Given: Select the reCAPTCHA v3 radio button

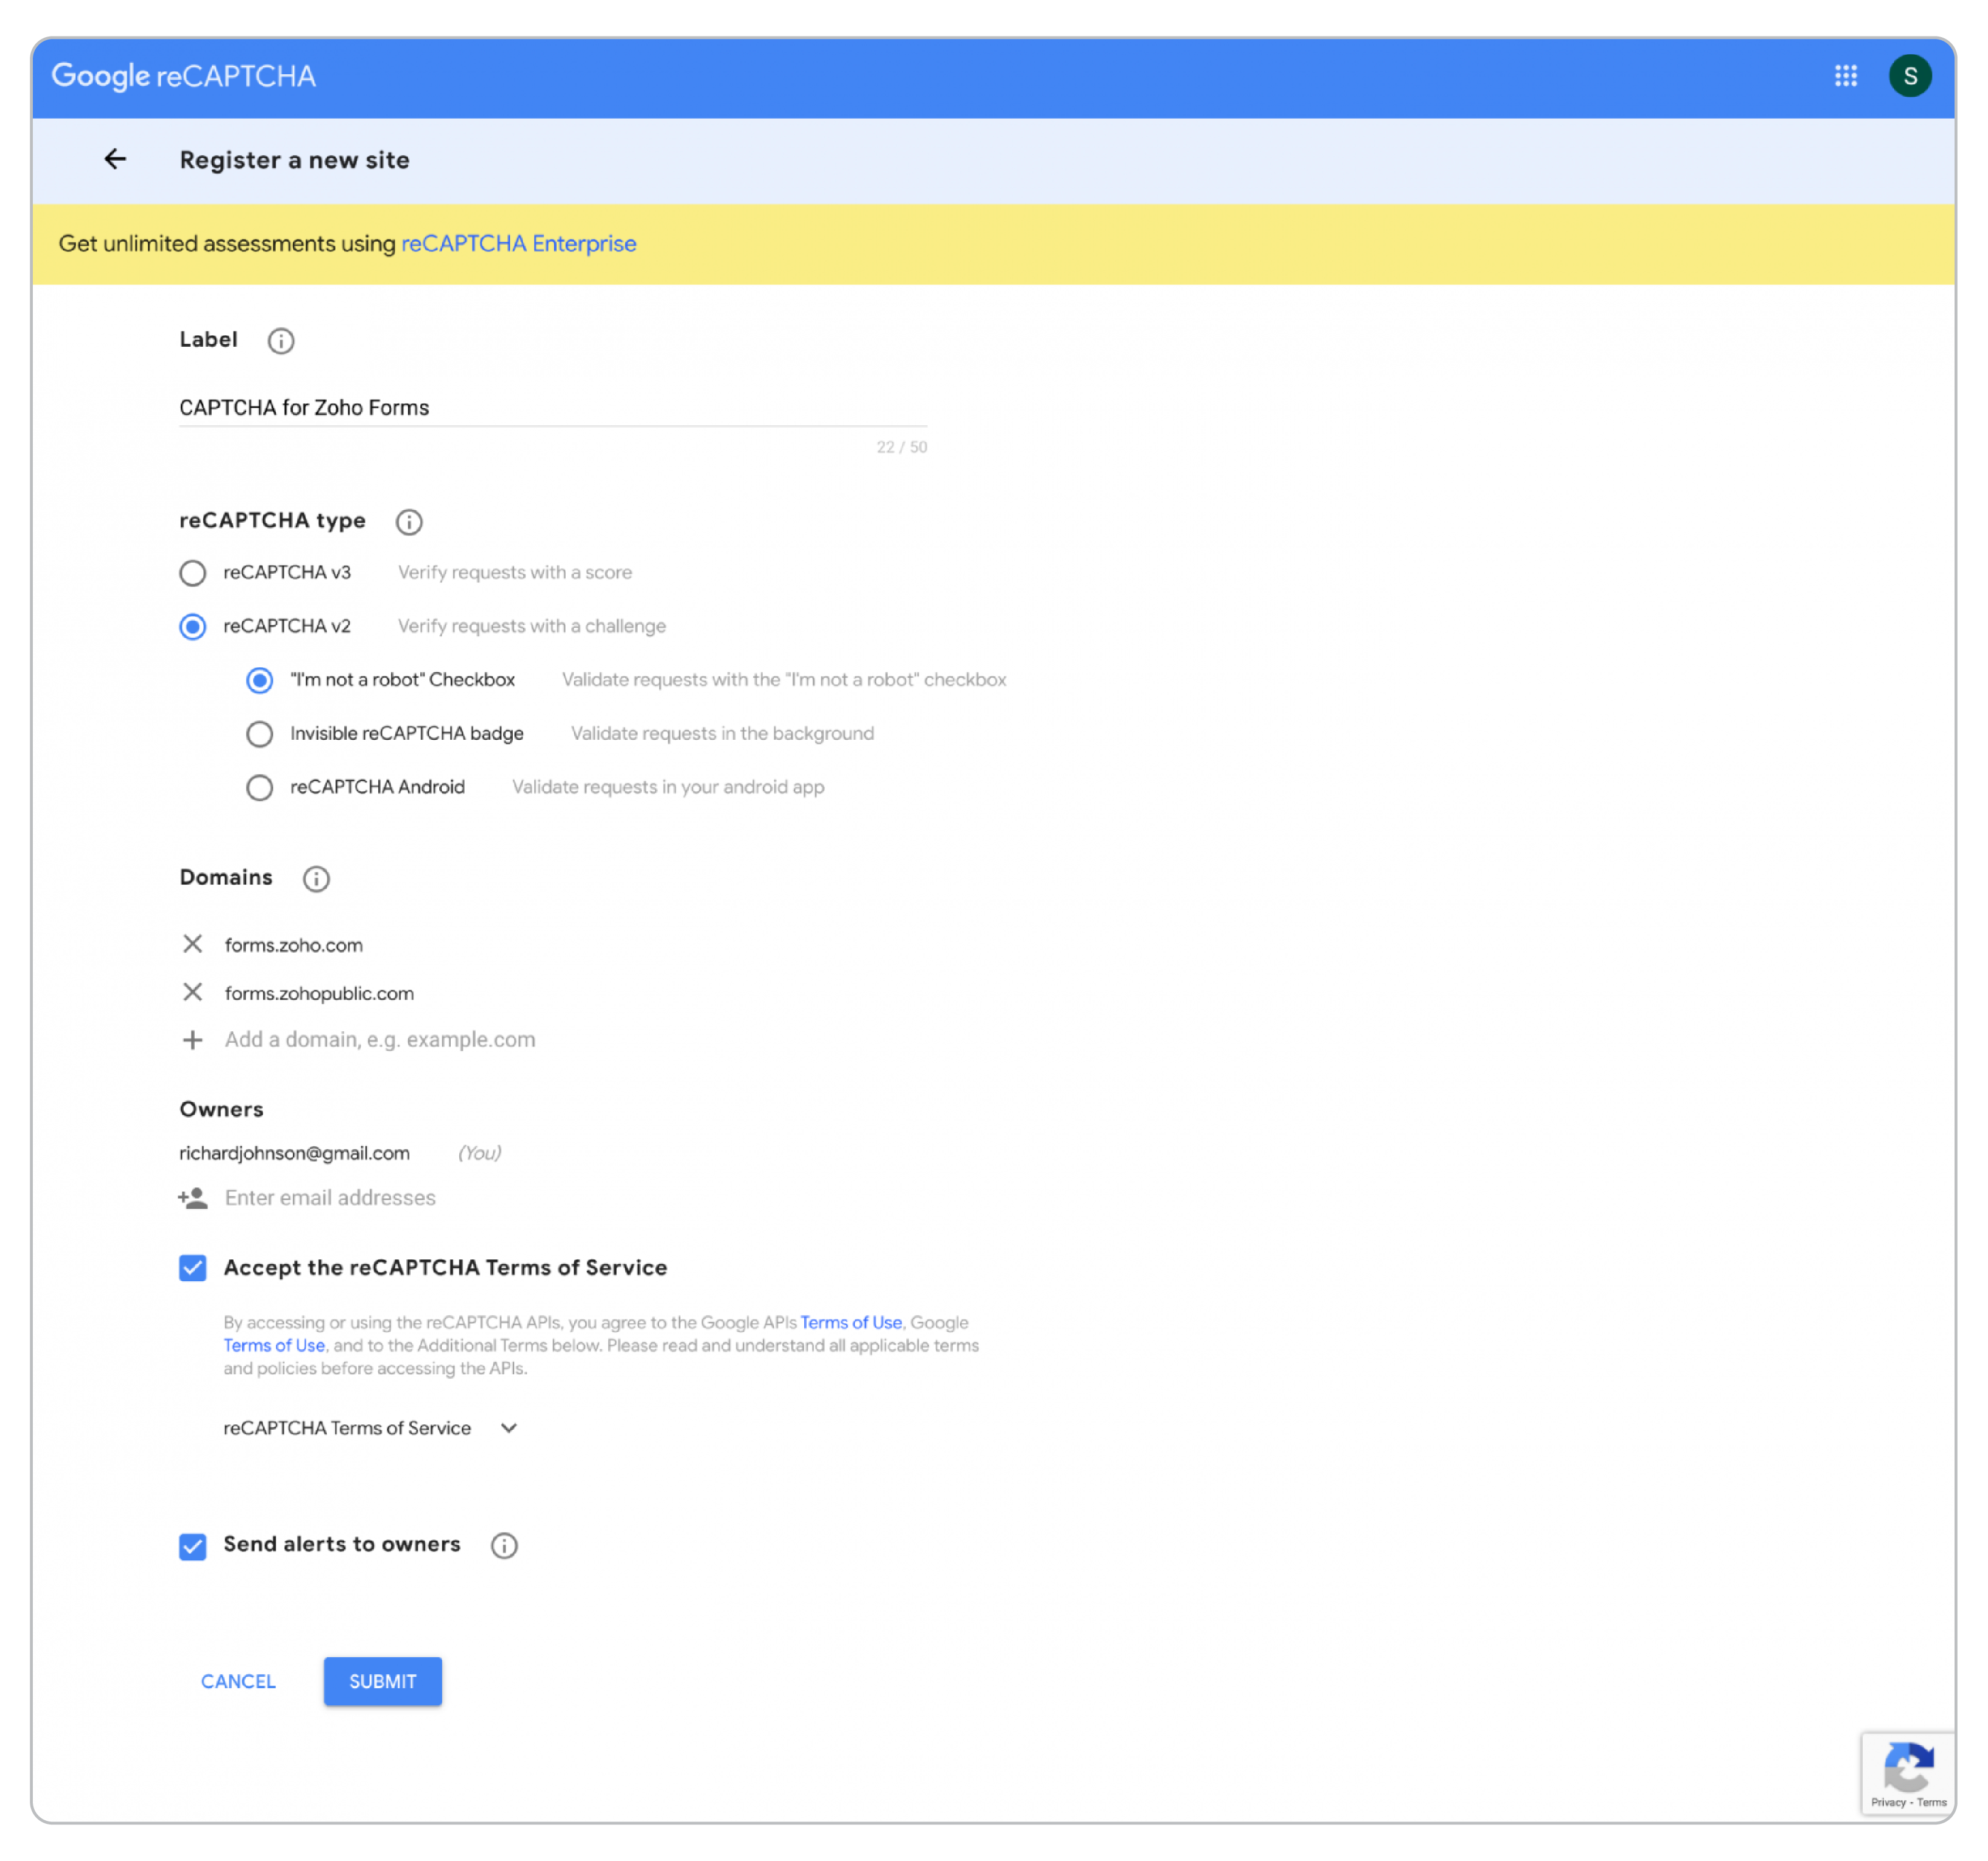Looking at the screenshot, I should [x=193, y=573].
